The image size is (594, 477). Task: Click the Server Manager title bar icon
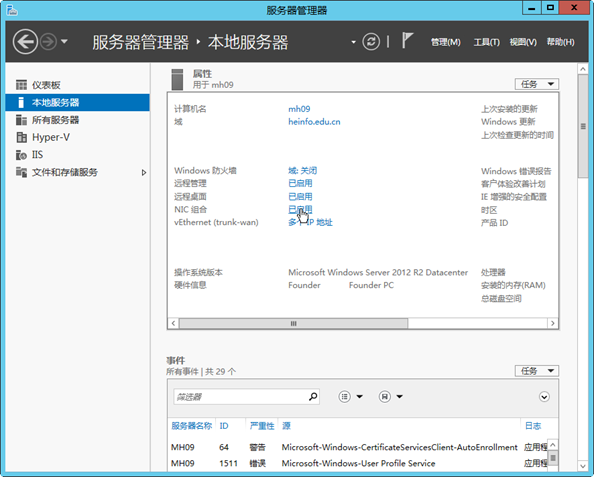(x=12, y=10)
